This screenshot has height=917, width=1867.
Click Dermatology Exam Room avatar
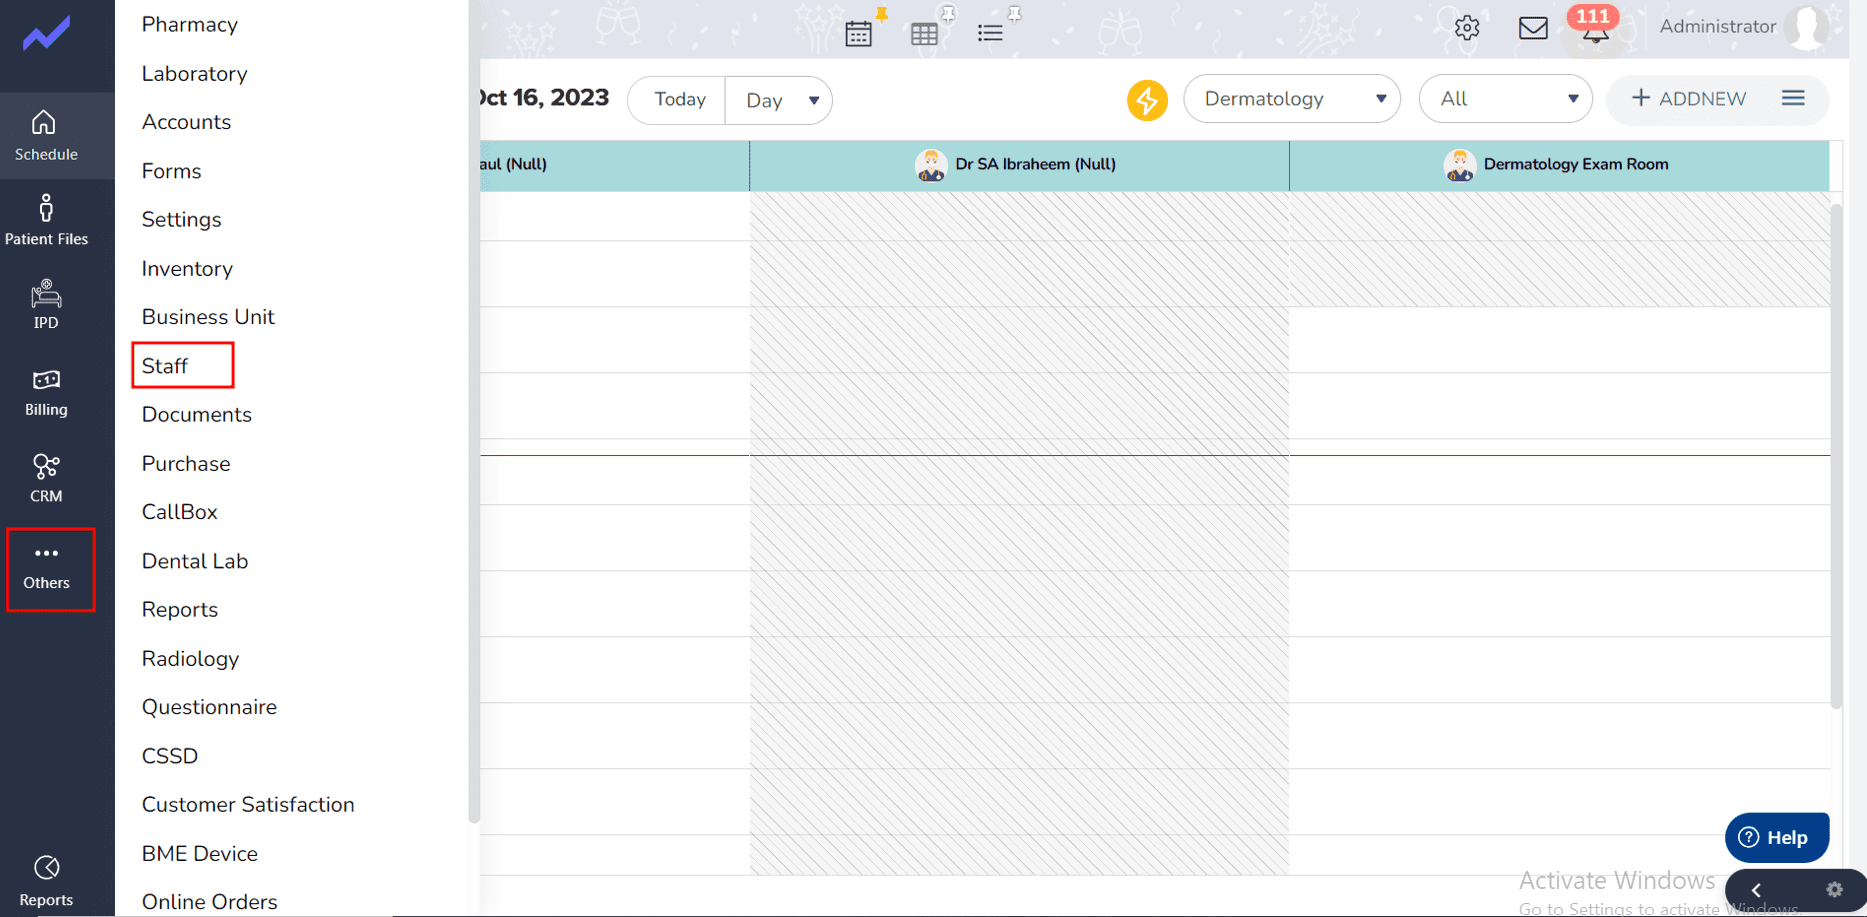[x=1460, y=165]
